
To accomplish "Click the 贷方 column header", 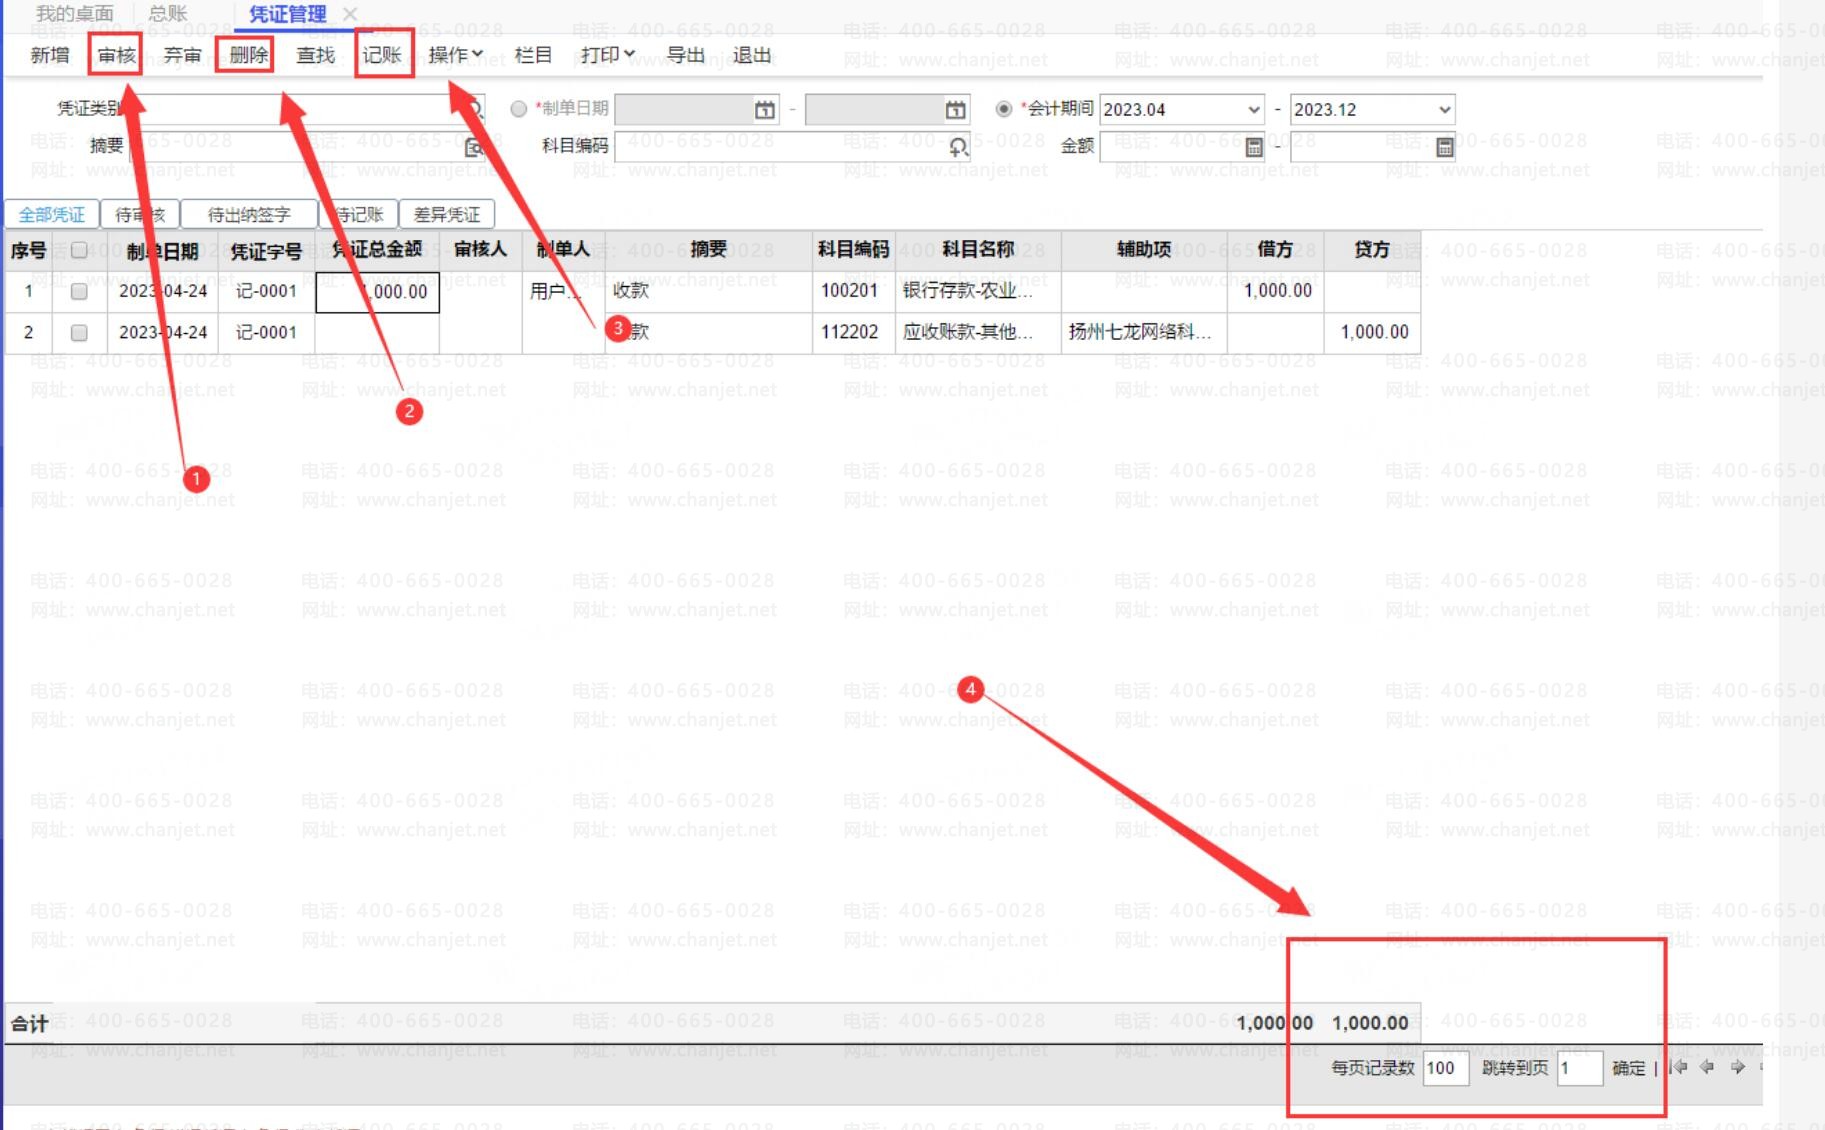I will point(1372,250).
